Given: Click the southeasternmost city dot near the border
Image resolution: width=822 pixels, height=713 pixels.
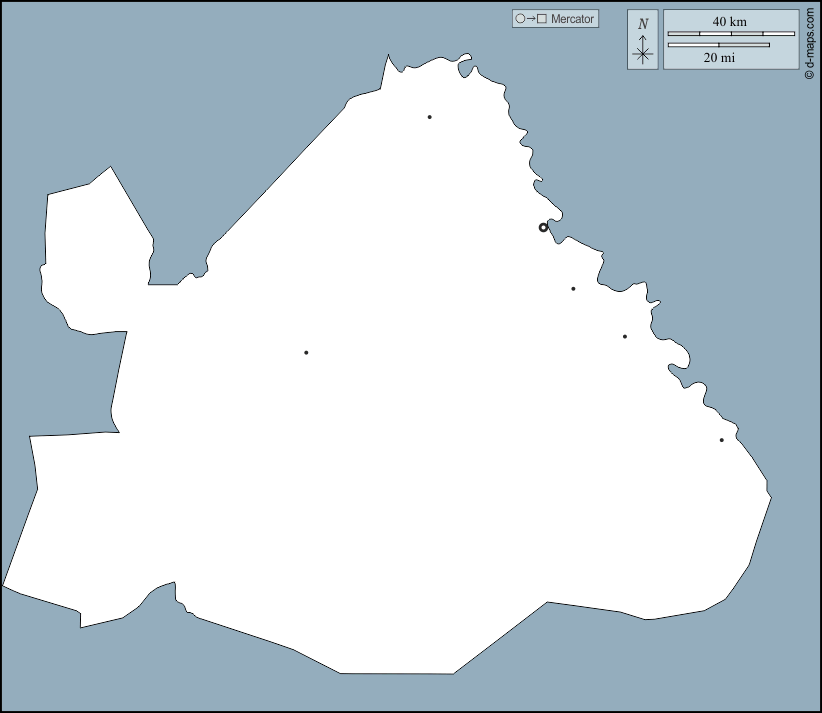Looking at the screenshot, I should [x=721, y=440].
